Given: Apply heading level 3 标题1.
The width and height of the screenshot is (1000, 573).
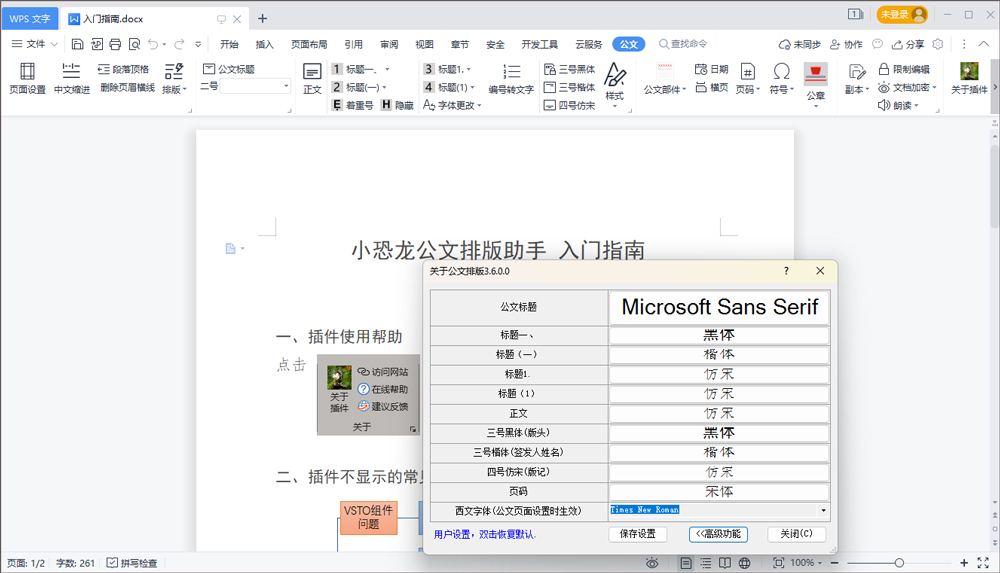Looking at the screenshot, I should pyautogui.click(x=448, y=69).
